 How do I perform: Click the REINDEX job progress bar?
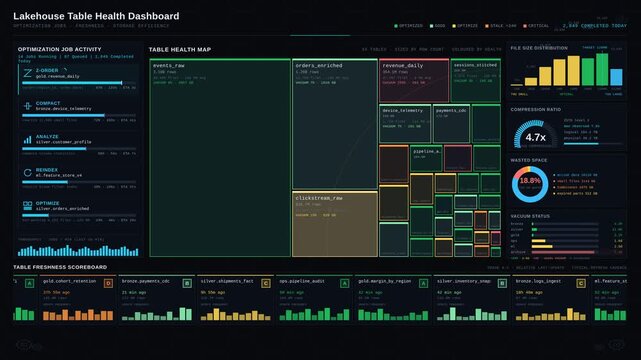click(x=79, y=182)
